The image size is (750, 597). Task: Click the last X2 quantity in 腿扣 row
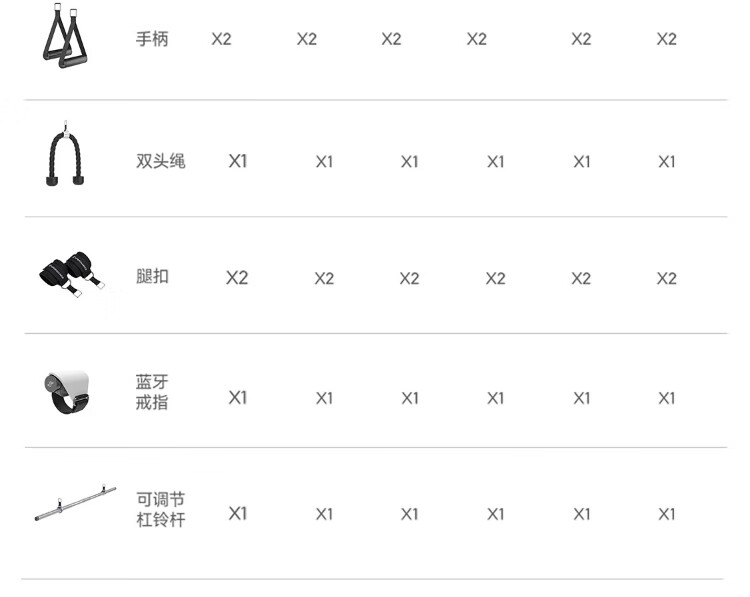(666, 278)
